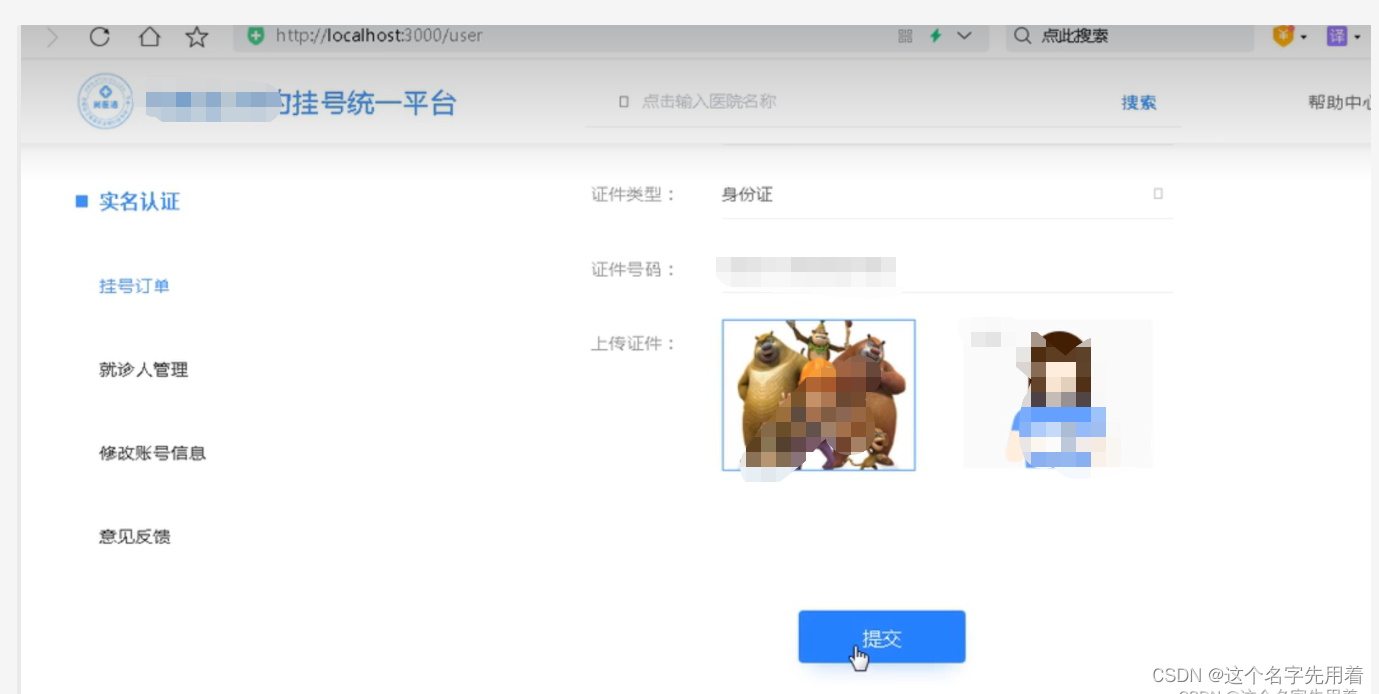Screen dimensions: 1379x694
Task: Open the 证件类型 身份证 dropdown
Action: click(946, 194)
